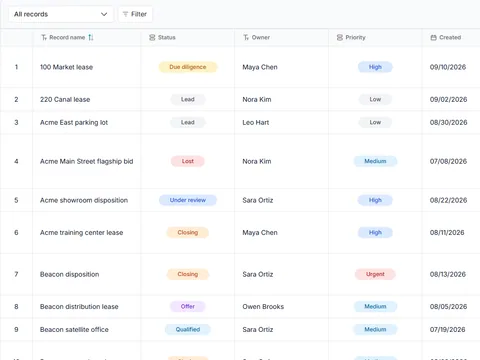Screen dimensions: 480x360
Task: Click owner Maya Chen on 100 Market lease
Action: coord(260,67)
